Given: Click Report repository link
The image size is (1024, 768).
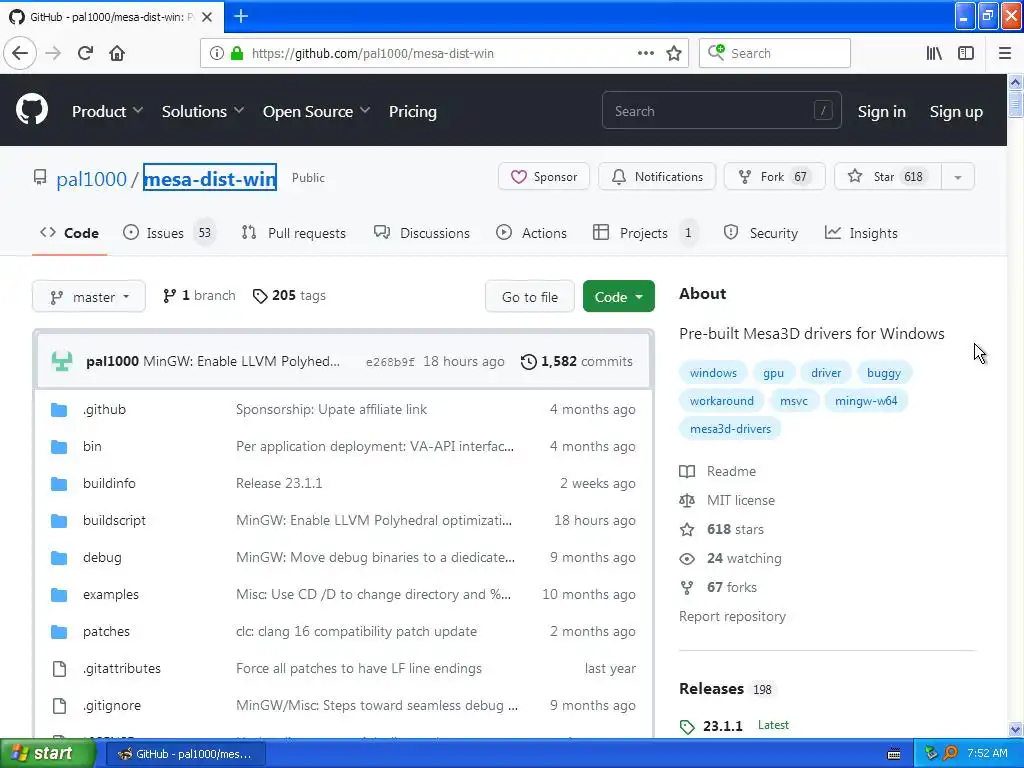Looking at the screenshot, I should point(732,616).
